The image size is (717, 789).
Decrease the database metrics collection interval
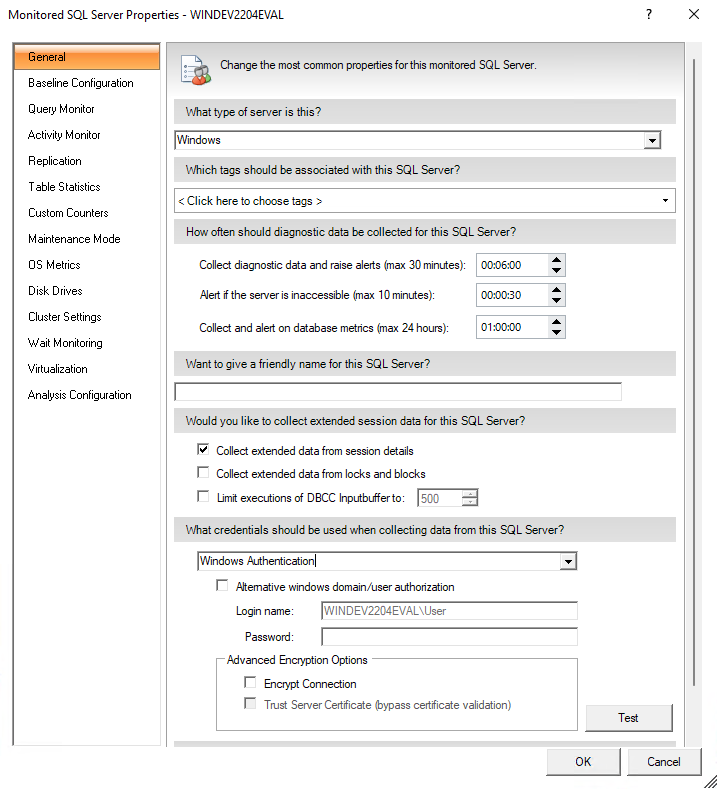[x=557, y=333]
